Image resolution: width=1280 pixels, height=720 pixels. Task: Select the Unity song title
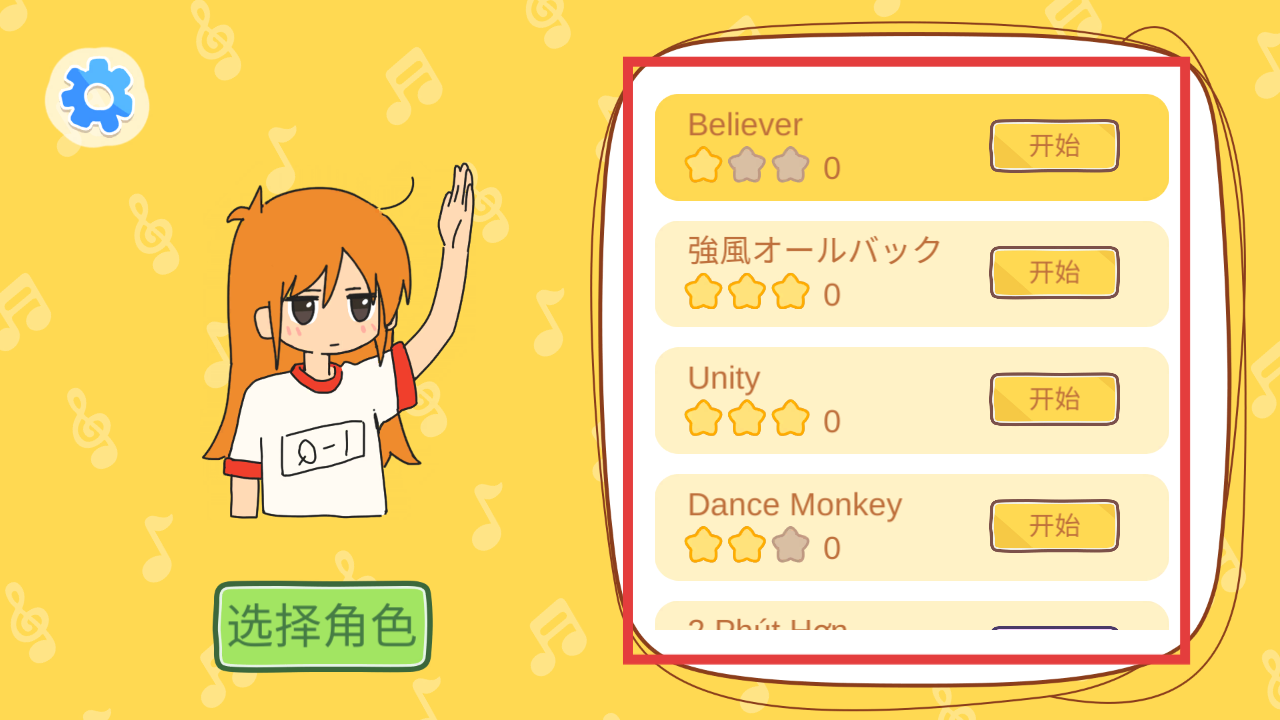(x=724, y=378)
